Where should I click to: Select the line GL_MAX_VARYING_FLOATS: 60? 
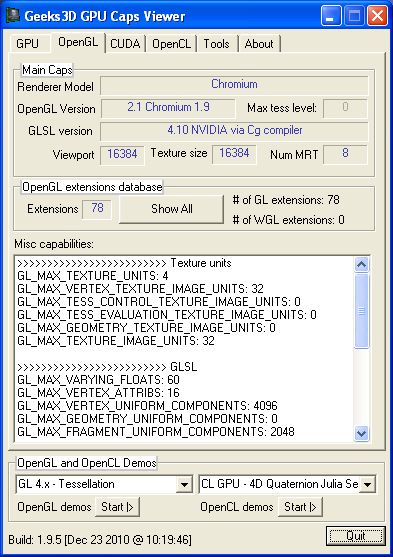pos(98,380)
